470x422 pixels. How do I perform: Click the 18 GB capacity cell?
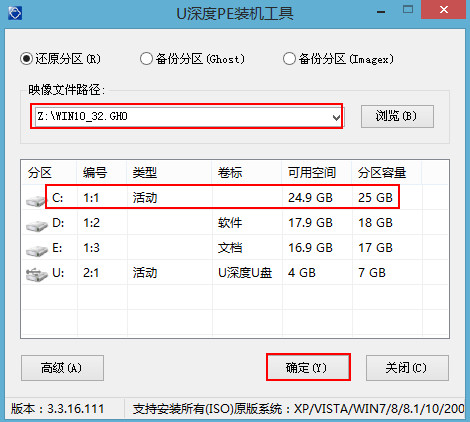pos(375,223)
